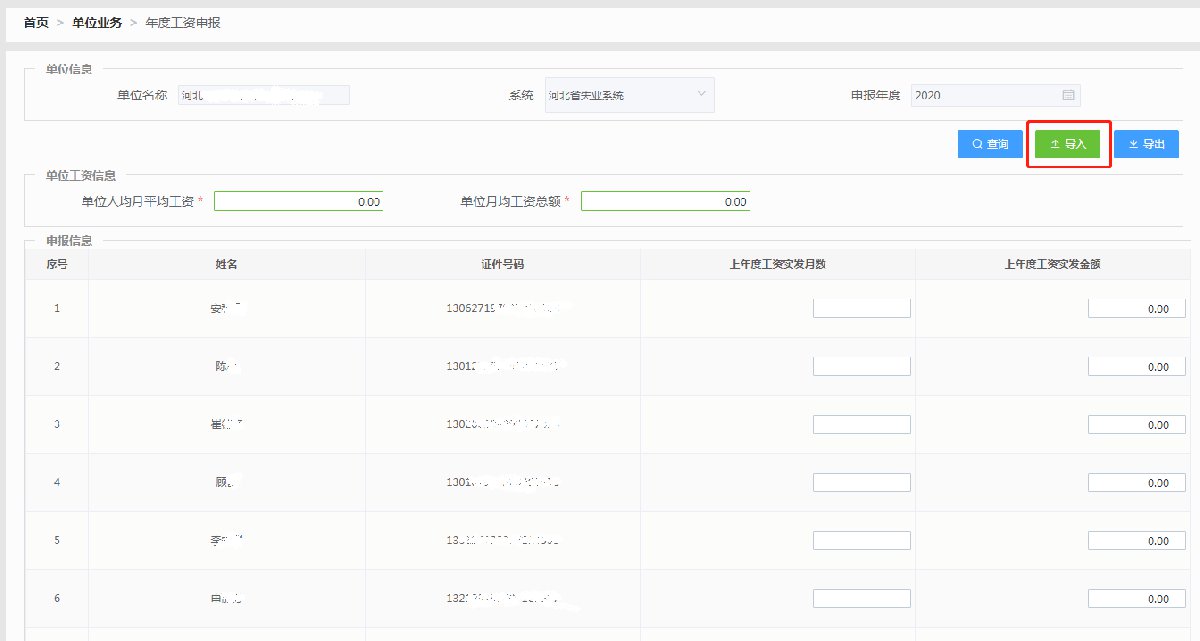
Task: Click row 1 上年度工资实发月数 input
Action: tap(861, 308)
